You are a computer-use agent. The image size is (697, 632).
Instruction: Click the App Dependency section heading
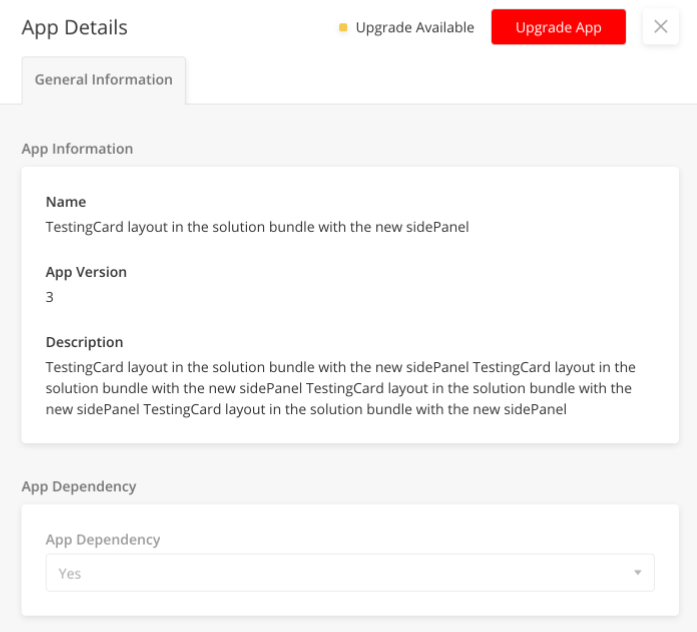79,487
